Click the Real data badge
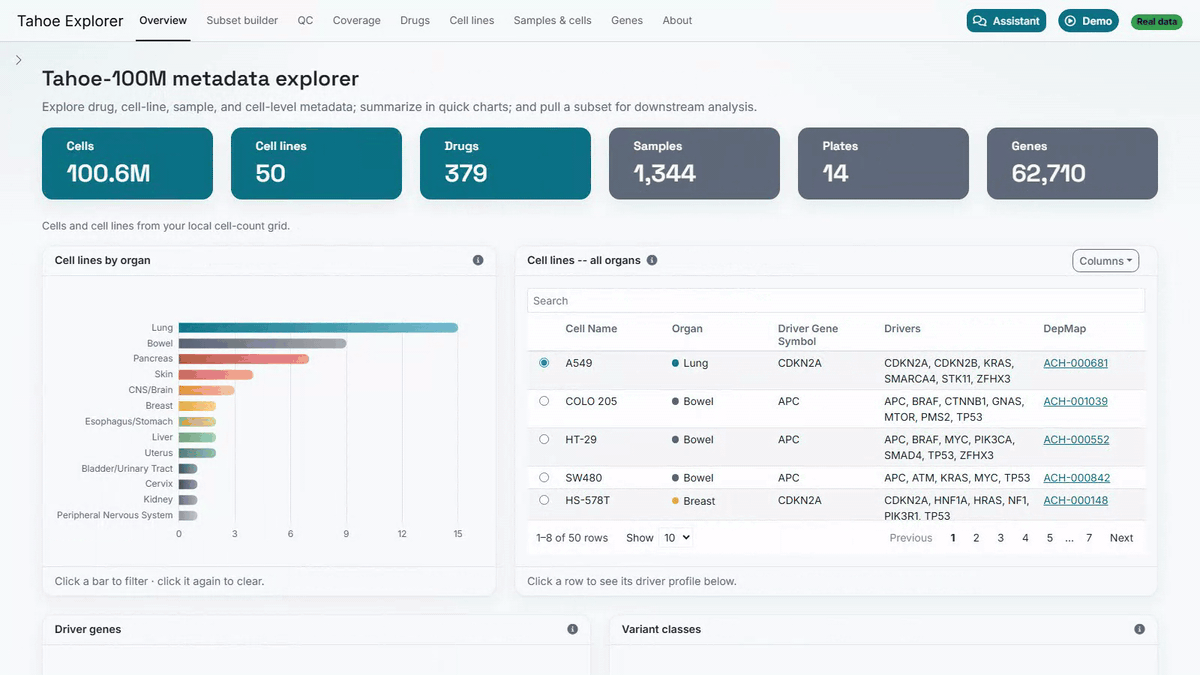 point(1157,21)
